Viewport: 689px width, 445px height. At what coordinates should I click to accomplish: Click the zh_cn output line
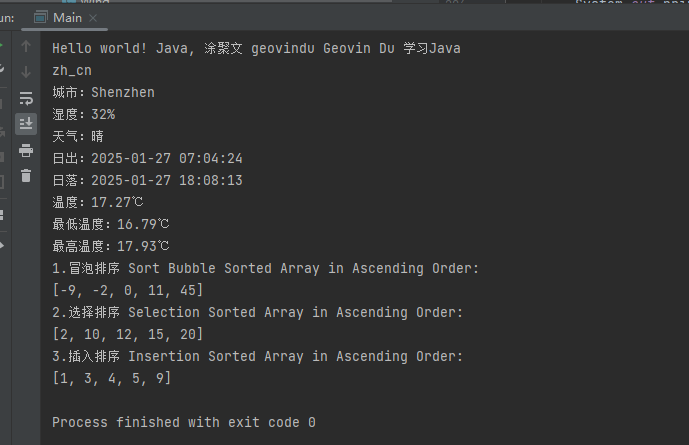tap(72, 70)
